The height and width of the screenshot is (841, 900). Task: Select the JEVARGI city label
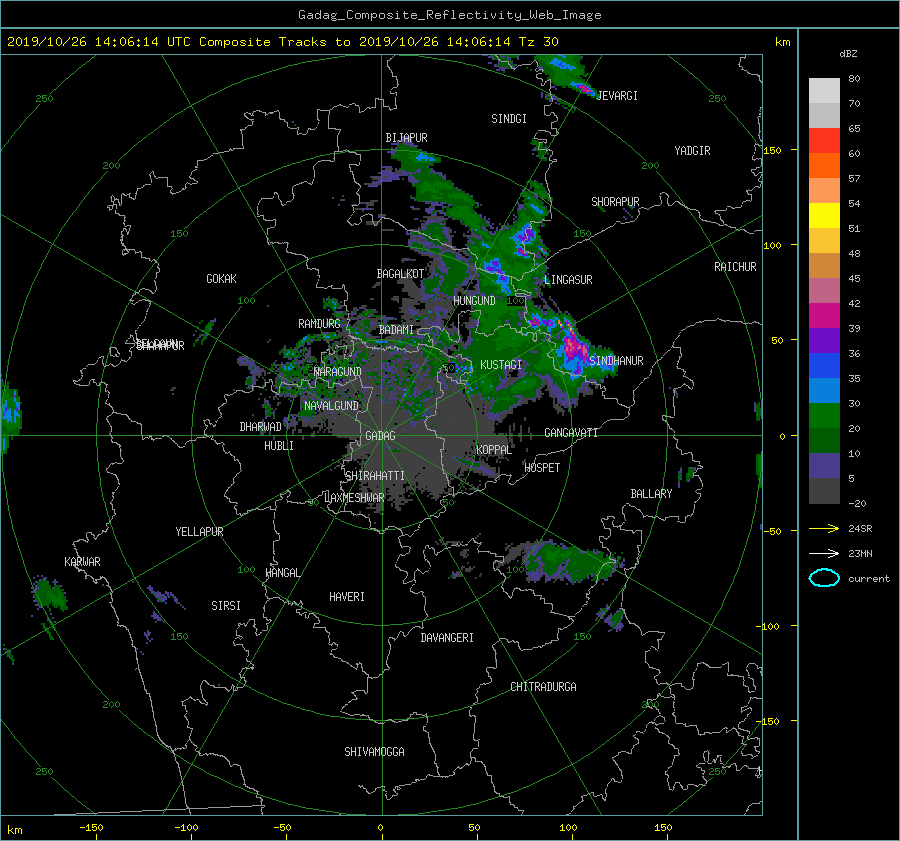click(x=617, y=96)
